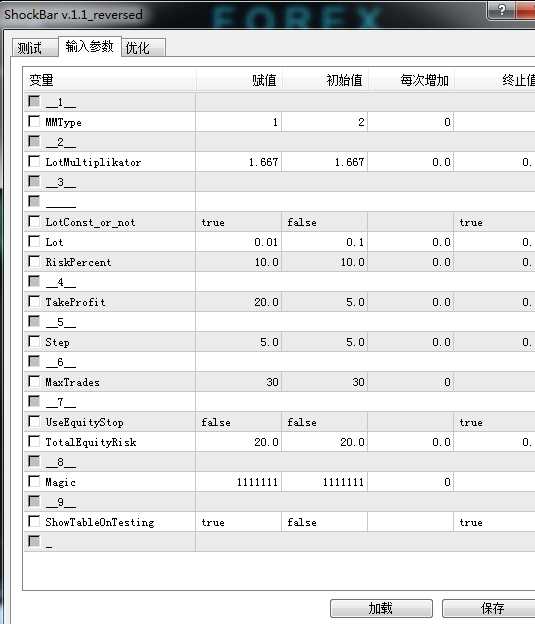Edit Step value 5.0 in 赋值 column
This screenshot has width=535, height=624.
(x=239, y=342)
